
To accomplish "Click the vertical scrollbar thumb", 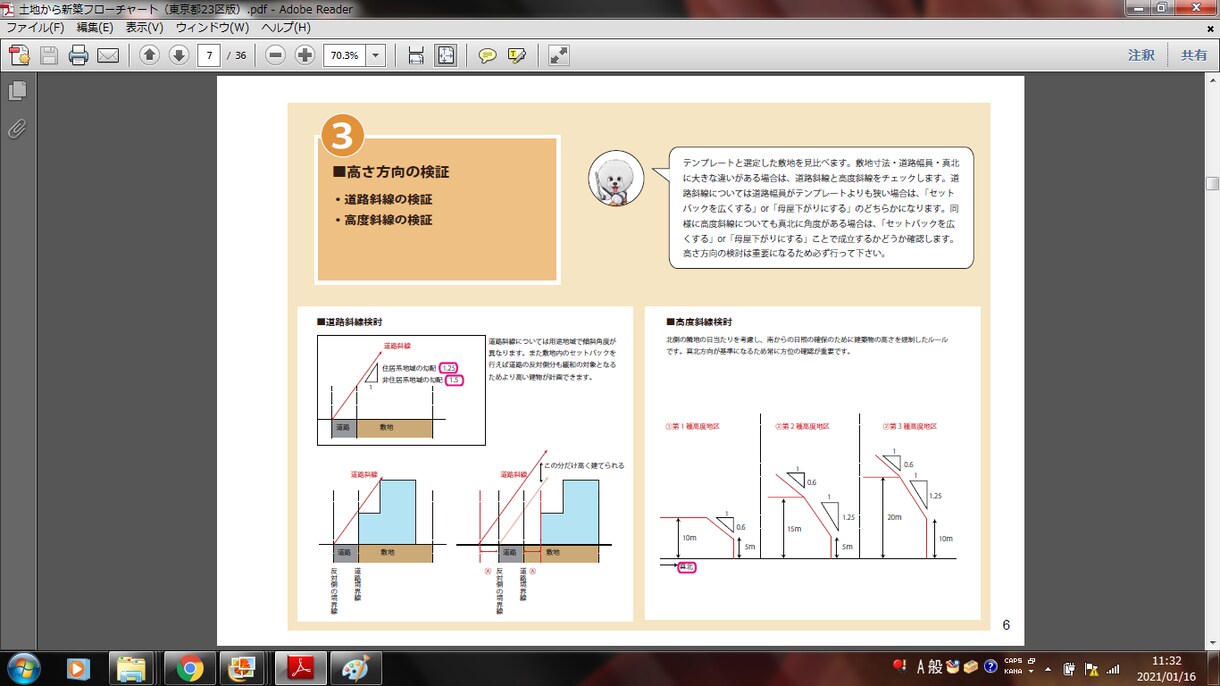I will click(x=1212, y=184).
